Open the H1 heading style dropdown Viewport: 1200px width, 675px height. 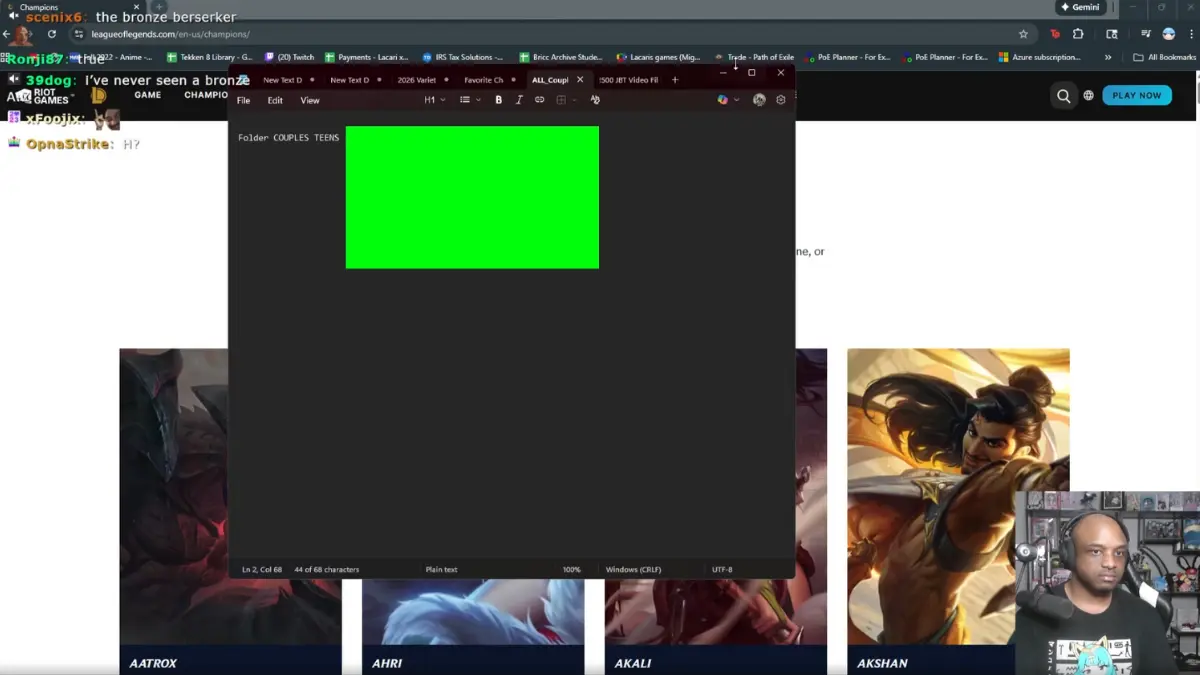[435, 100]
